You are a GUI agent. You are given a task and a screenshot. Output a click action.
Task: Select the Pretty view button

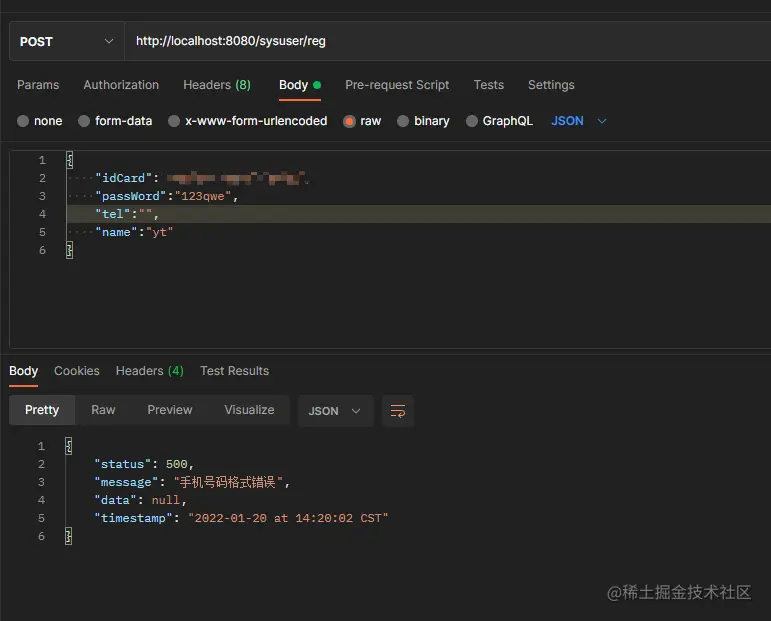coord(42,410)
